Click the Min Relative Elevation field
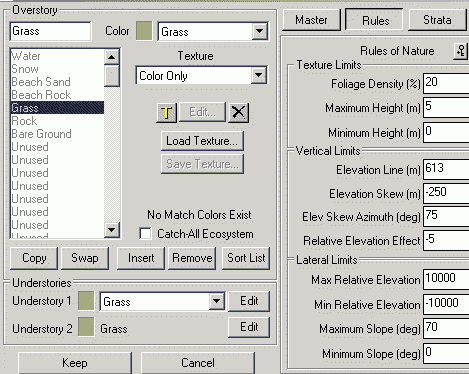 click(446, 304)
